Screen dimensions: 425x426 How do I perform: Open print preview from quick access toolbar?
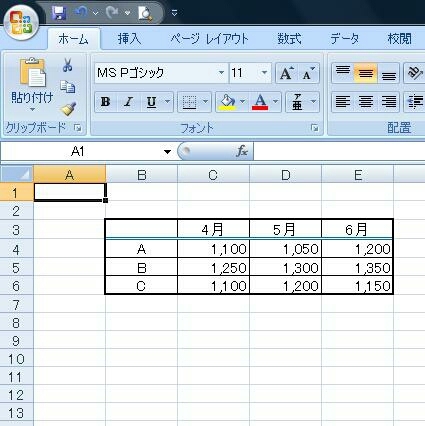[x=146, y=13]
